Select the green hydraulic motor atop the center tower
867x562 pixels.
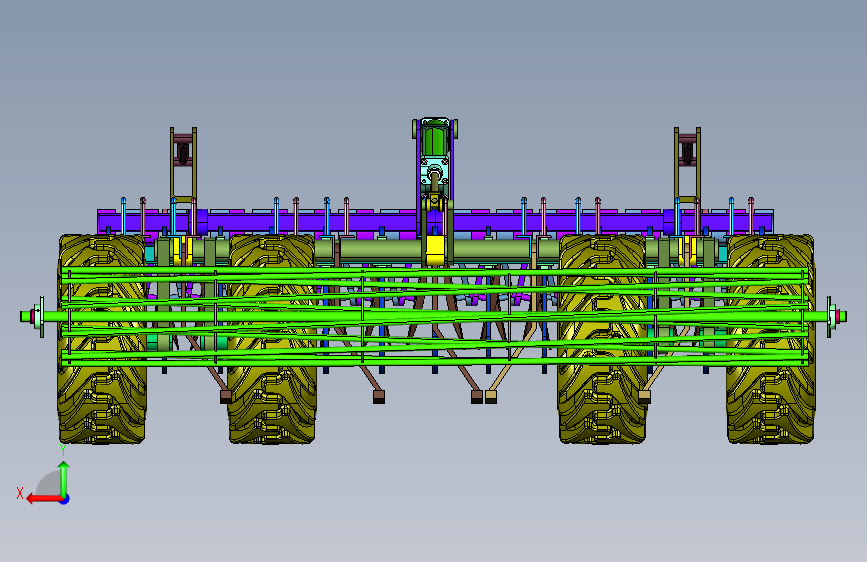click(435, 139)
